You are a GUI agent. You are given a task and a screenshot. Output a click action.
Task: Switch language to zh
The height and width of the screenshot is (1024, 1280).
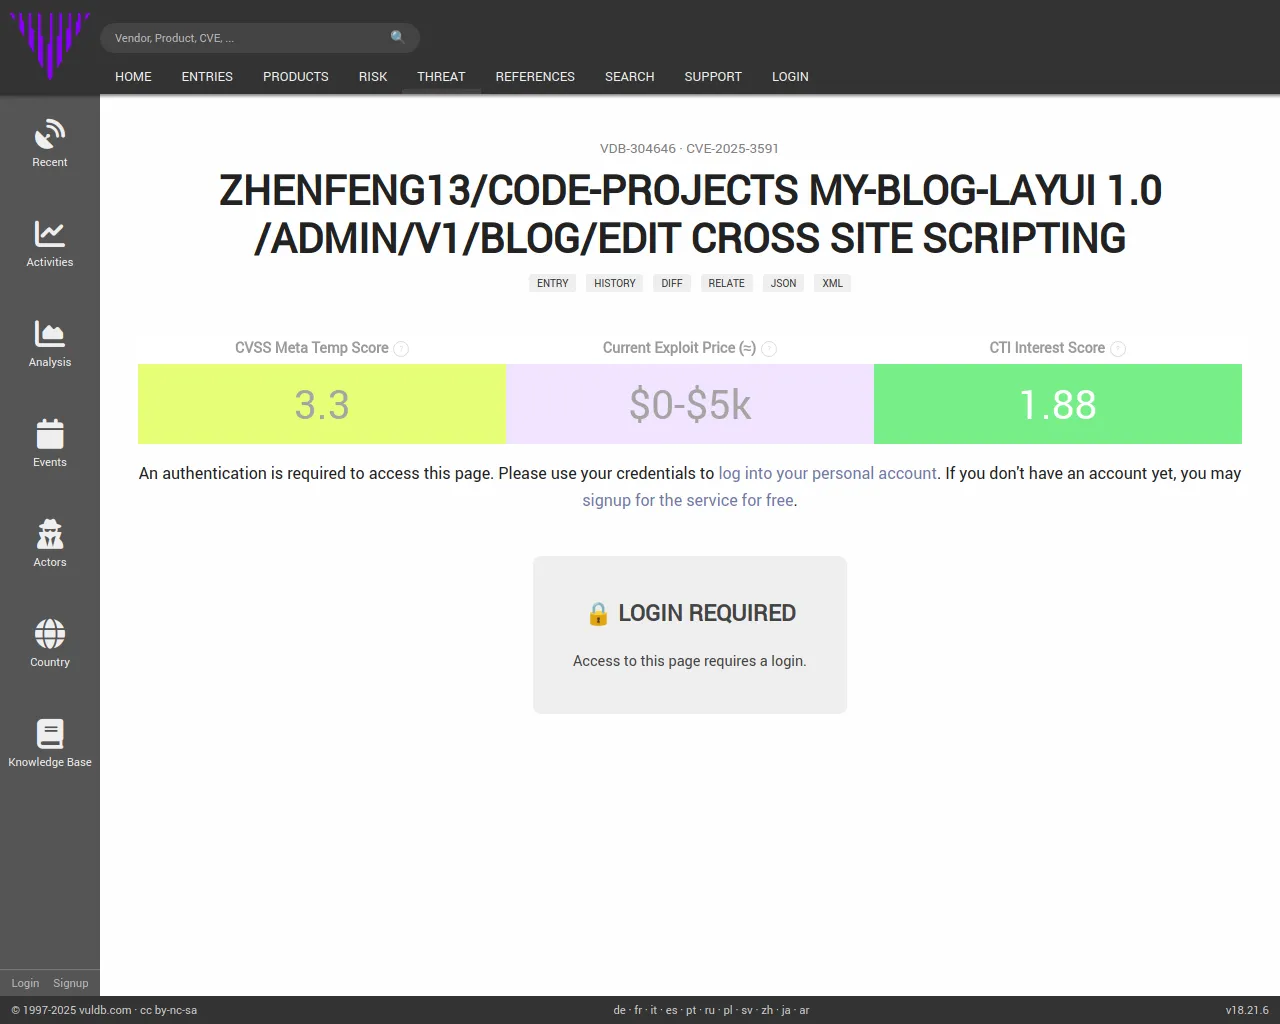pos(767,1010)
